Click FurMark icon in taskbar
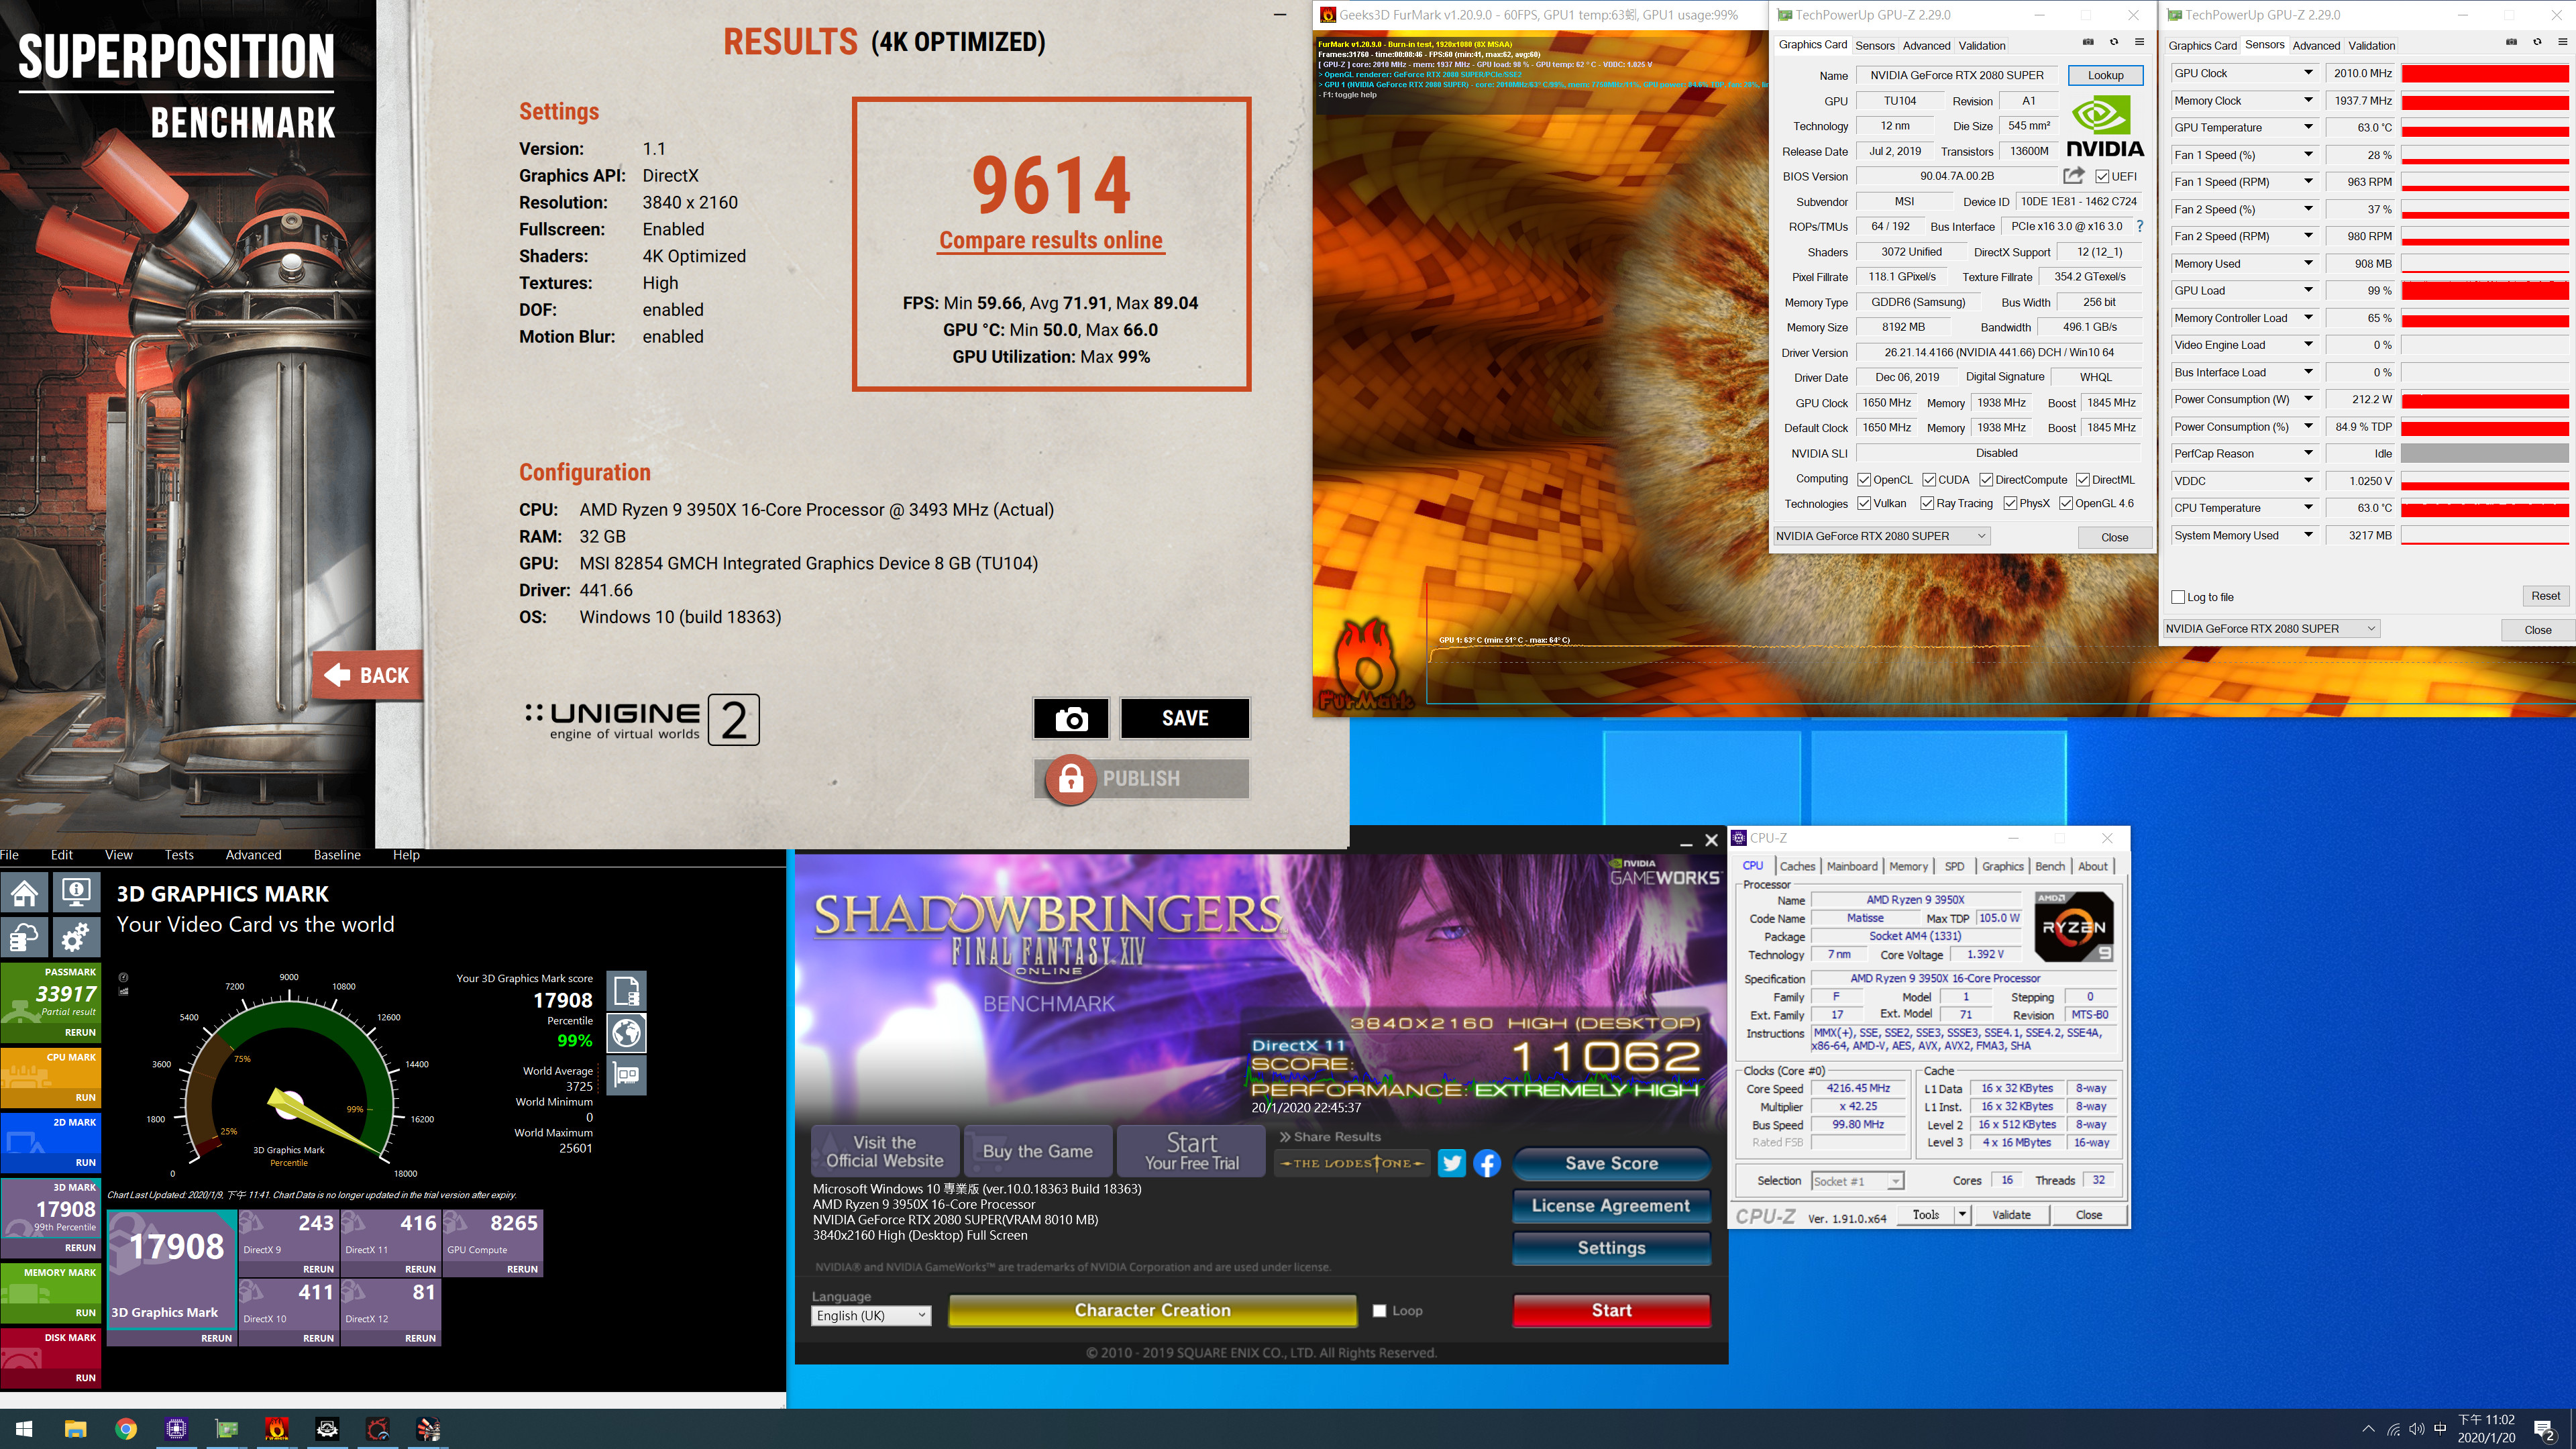Image resolution: width=2576 pixels, height=1449 pixels. [277, 1429]
